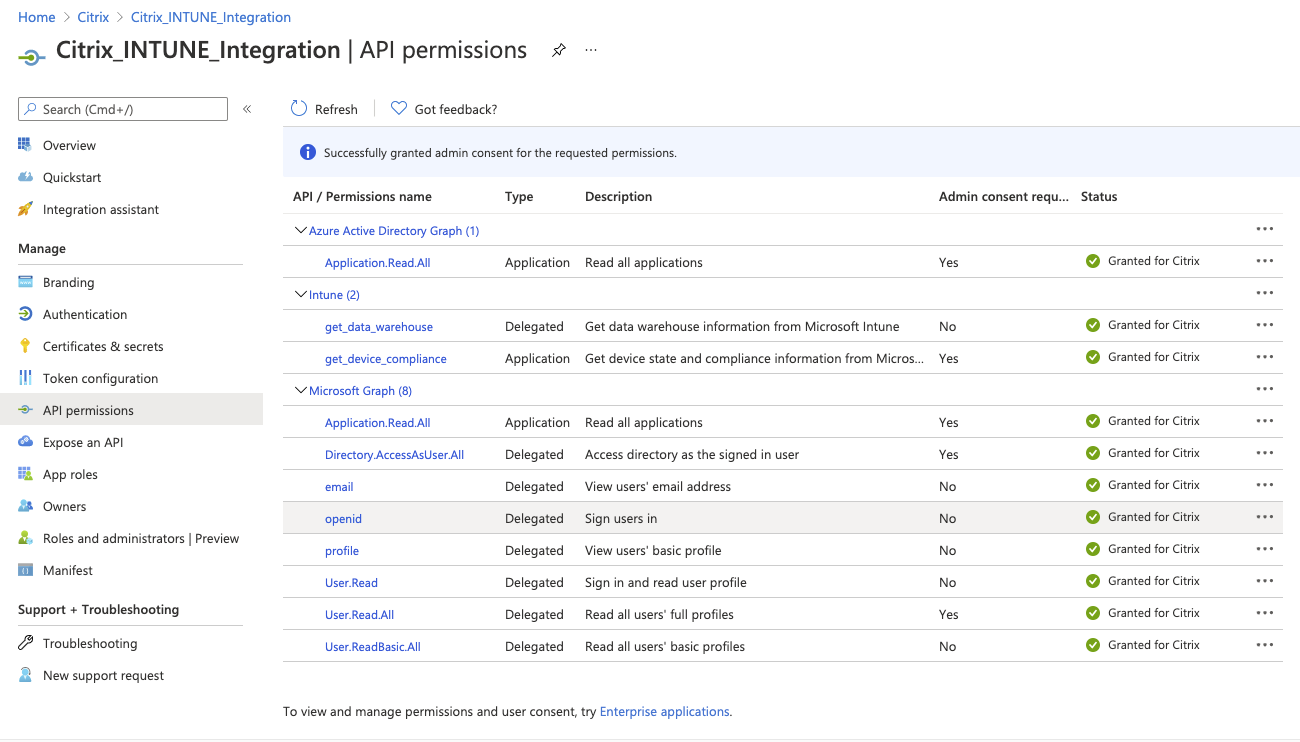Open Integration assistant in sidebar
Screen dimensions: 1300x742
(x=101, y=209)
